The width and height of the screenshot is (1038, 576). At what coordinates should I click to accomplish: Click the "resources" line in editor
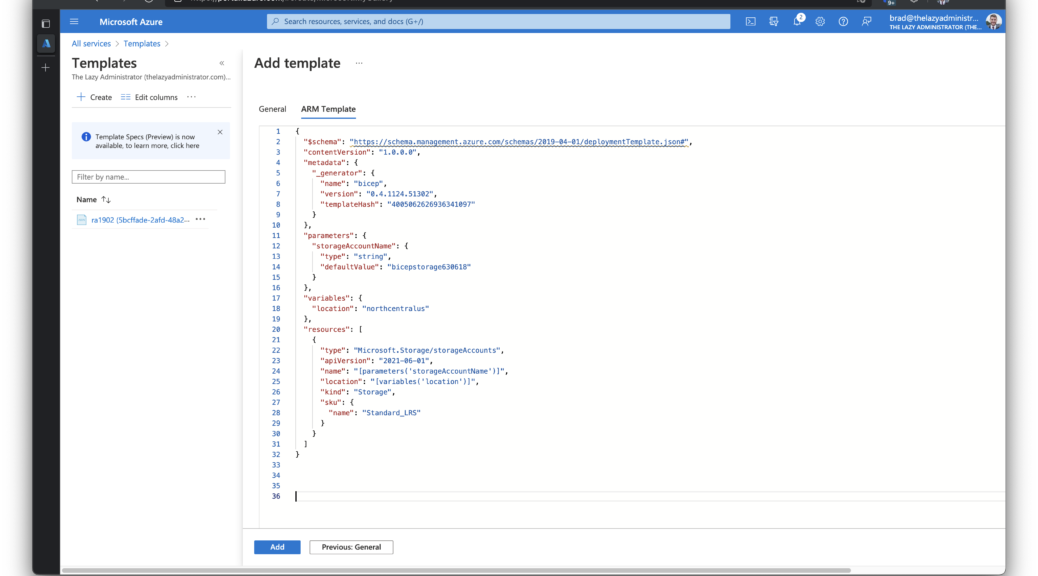333,330
